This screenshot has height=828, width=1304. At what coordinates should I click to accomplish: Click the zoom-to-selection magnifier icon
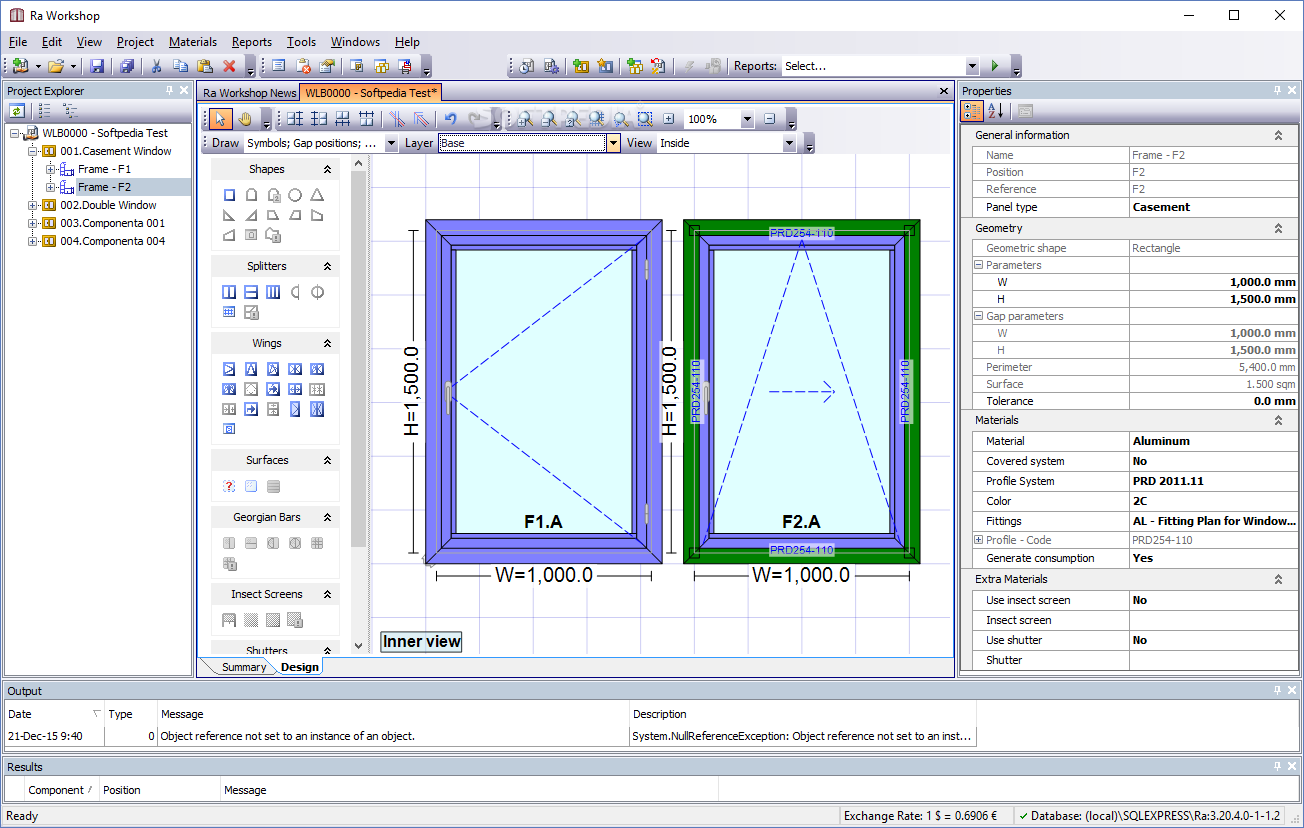tap(646, 119)
